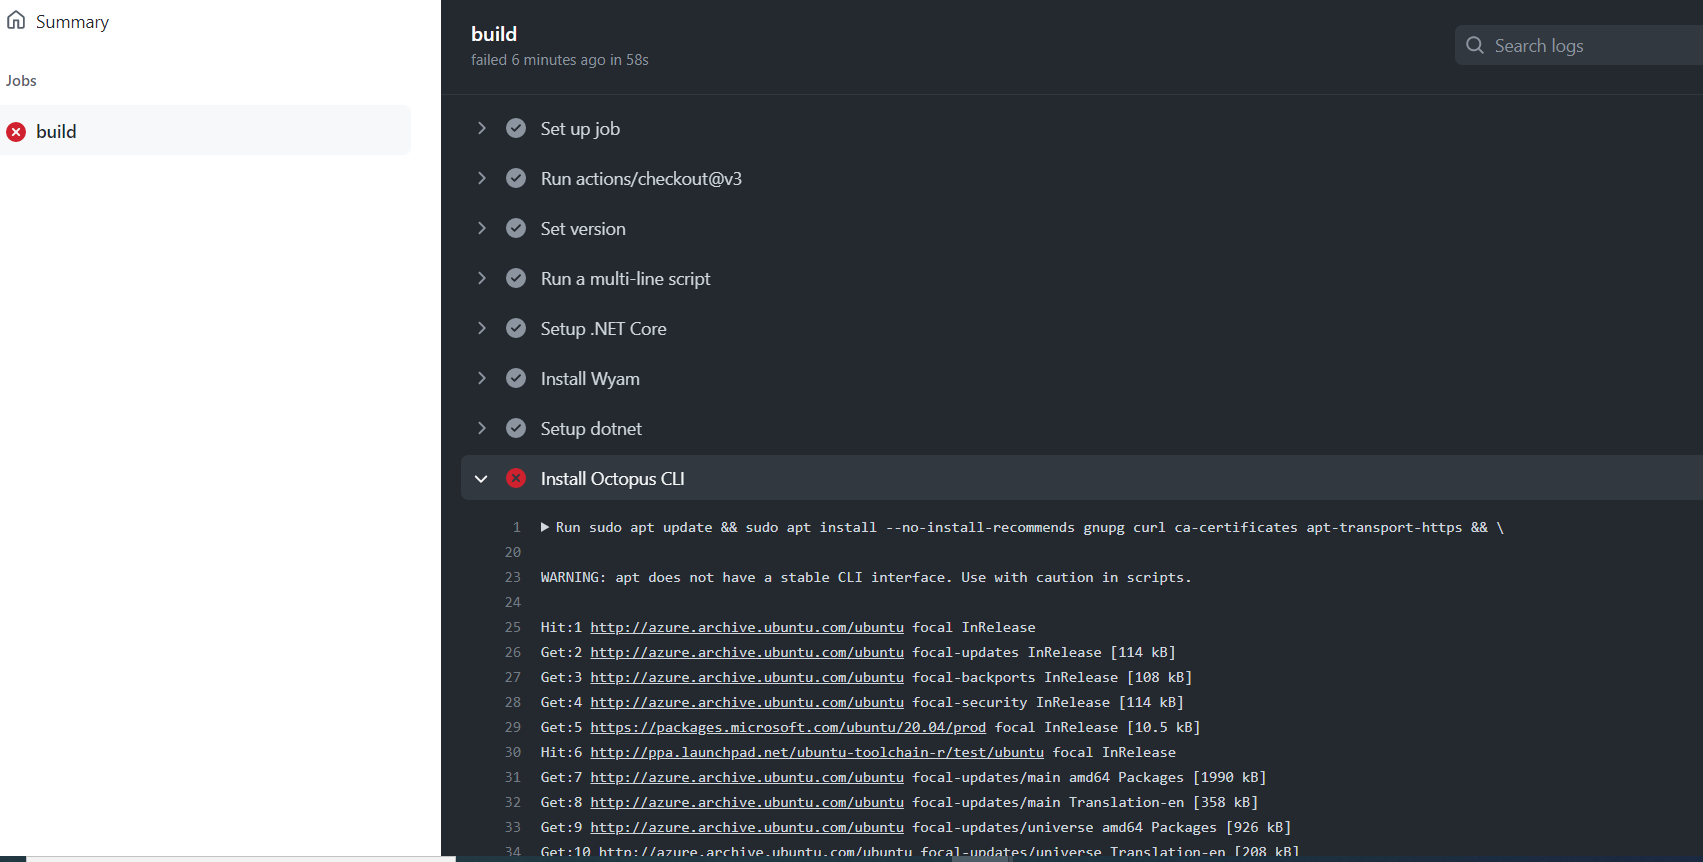Expand the Run sudo apt update command triangle

point(545,527)
